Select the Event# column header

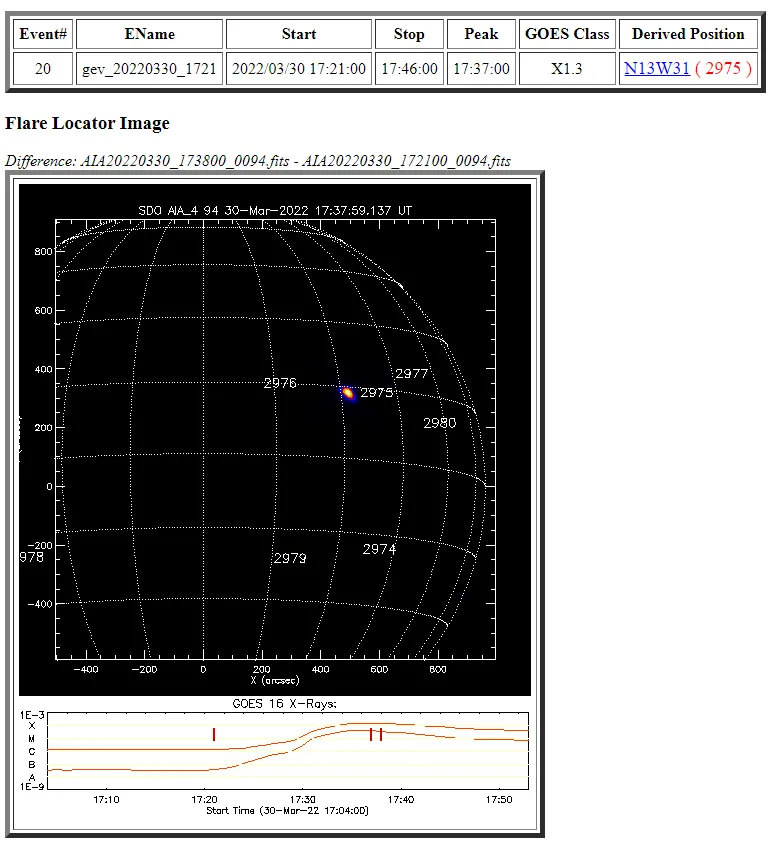[43, 34]
